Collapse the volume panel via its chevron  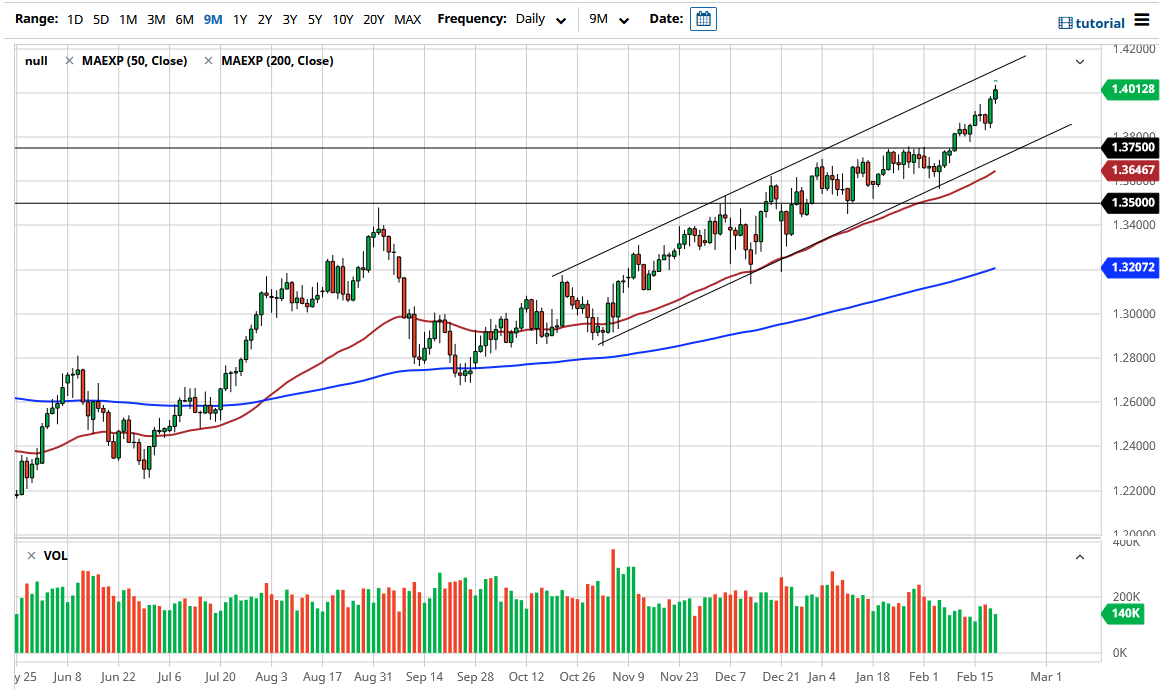click(1079, 556)
